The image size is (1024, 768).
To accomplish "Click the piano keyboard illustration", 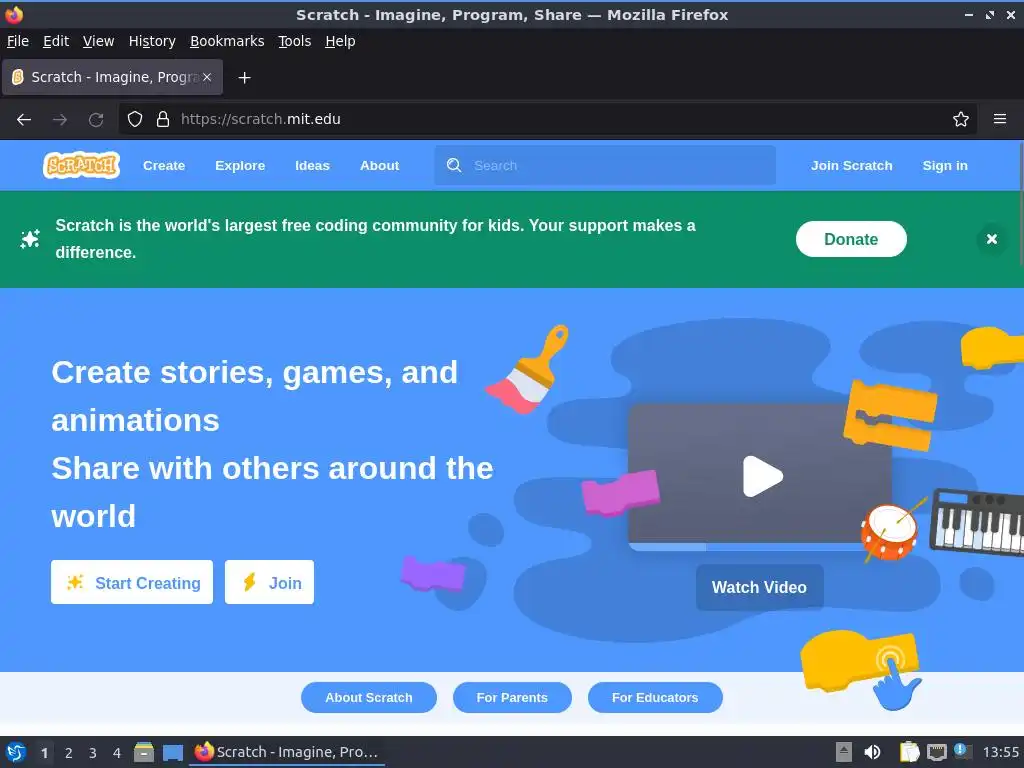I will tap(978, 521).
